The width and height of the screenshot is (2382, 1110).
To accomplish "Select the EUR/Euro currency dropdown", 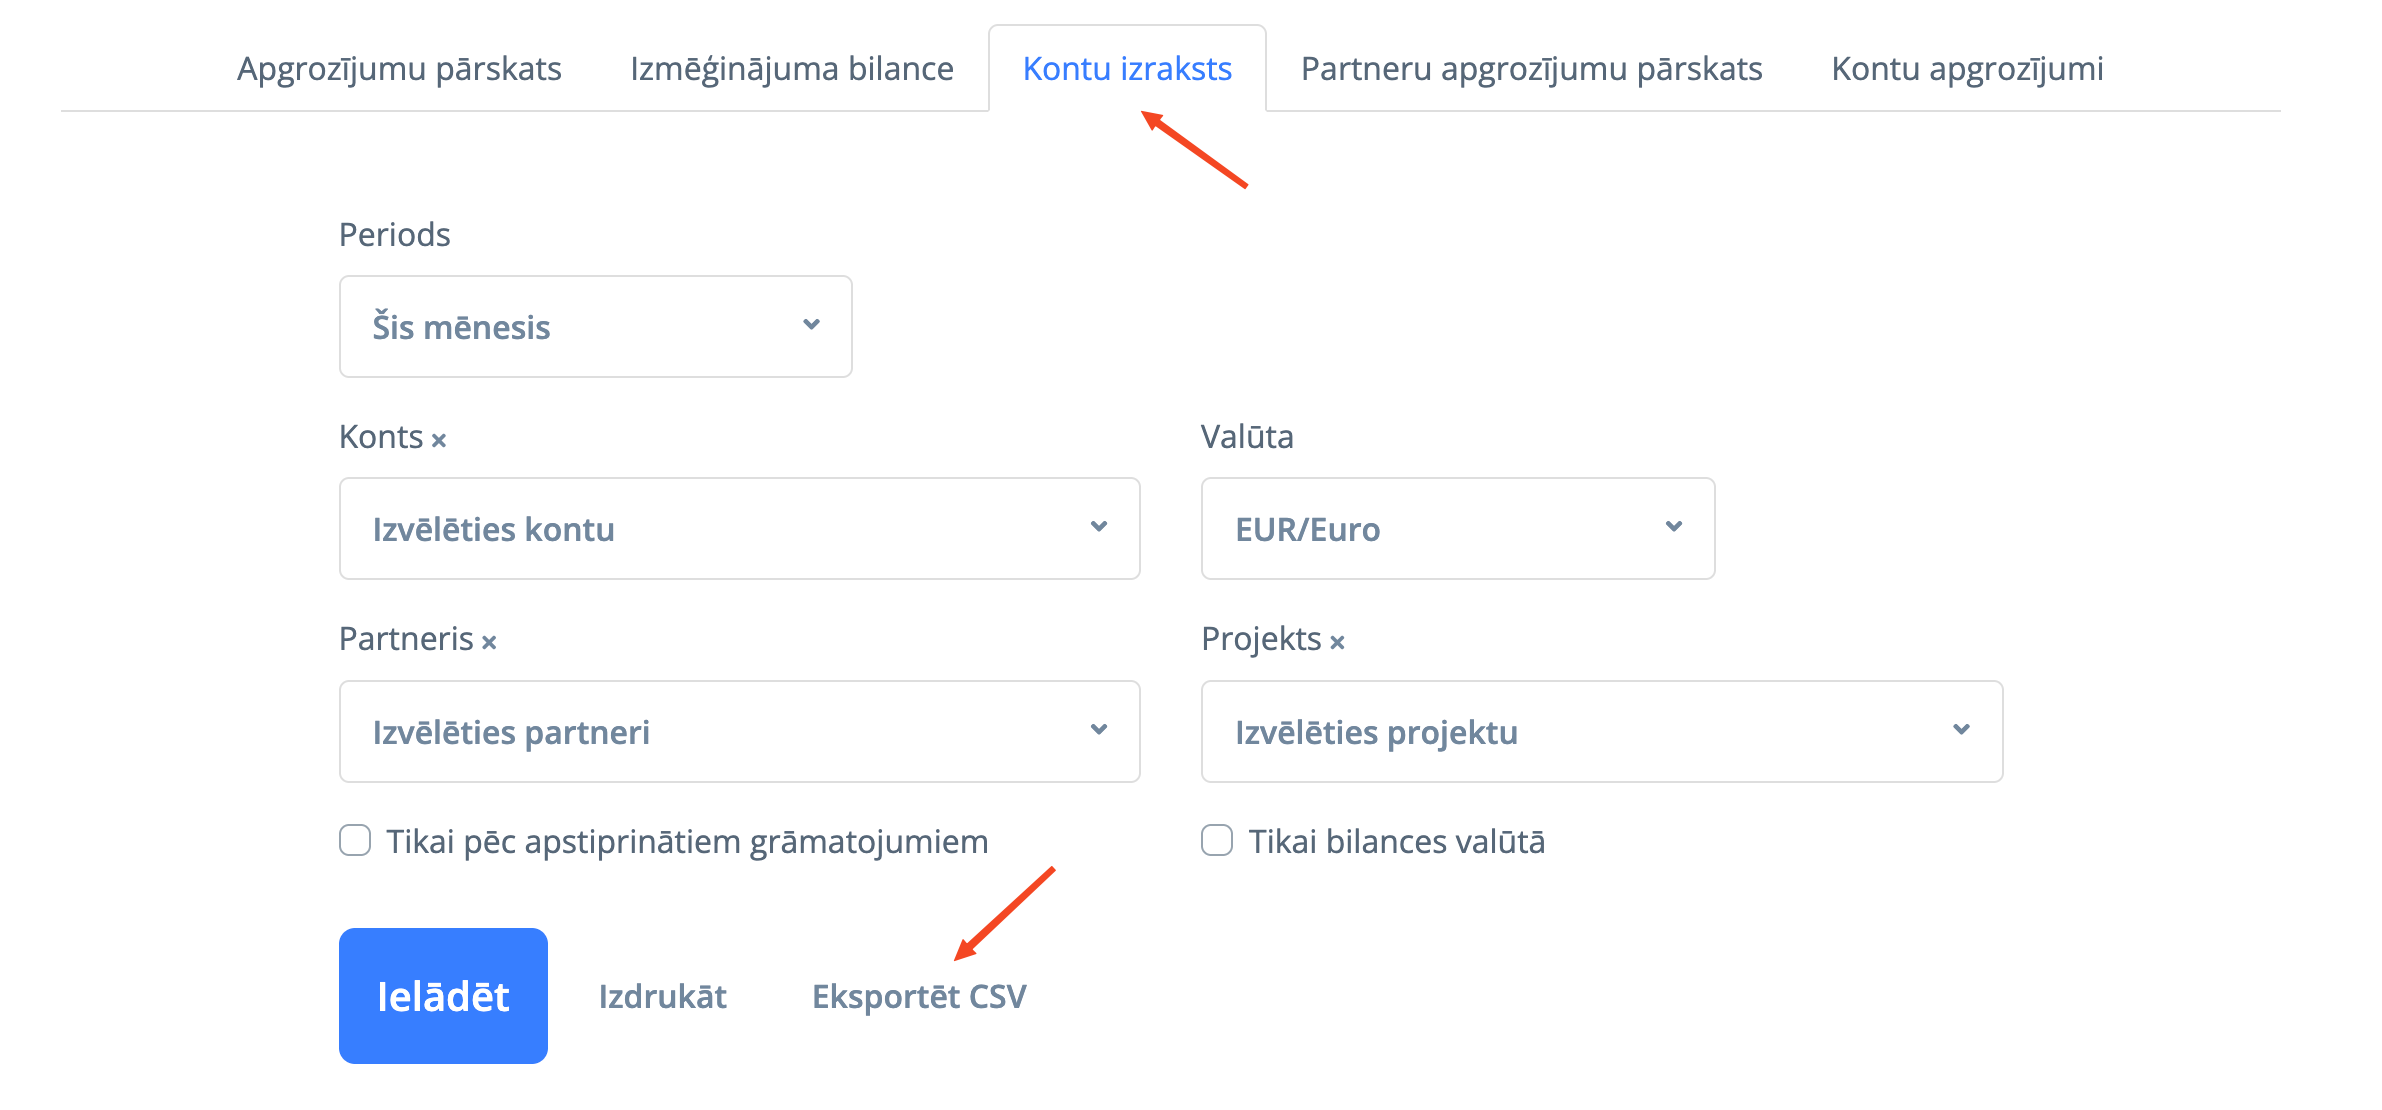I will [x=1457, y=528].
